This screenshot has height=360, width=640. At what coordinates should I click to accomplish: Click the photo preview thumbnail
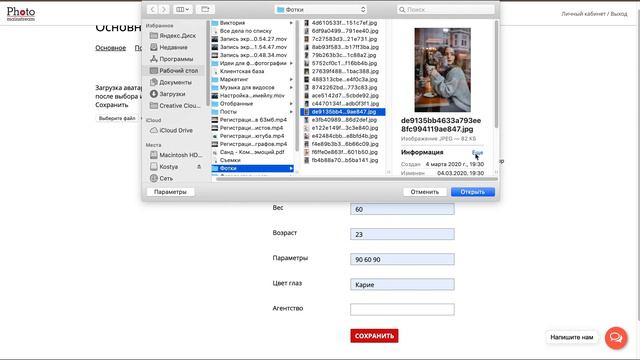442,70
